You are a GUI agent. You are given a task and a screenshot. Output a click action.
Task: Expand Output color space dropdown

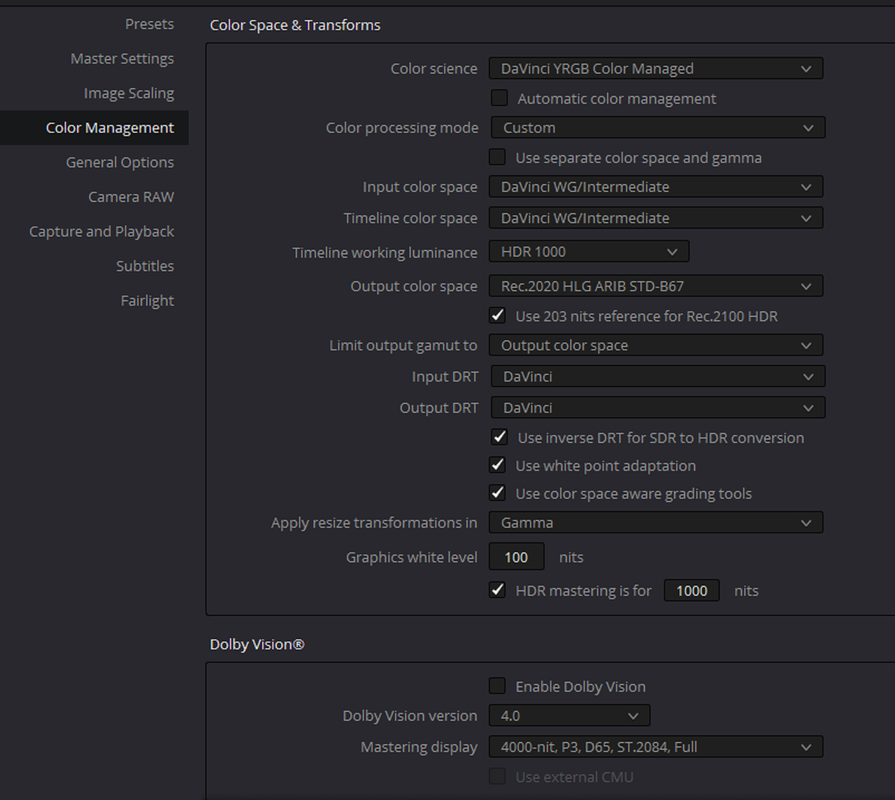656,286
